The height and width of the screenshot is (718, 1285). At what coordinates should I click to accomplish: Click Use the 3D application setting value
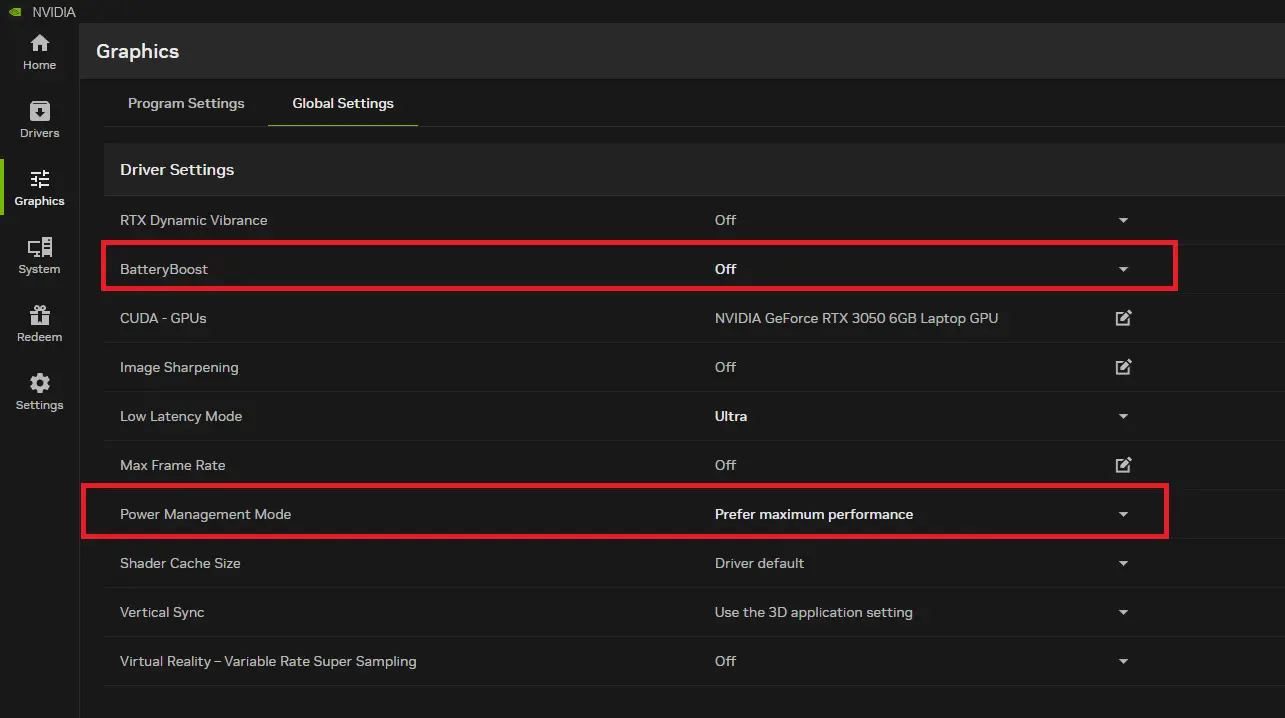pos(814,612)
